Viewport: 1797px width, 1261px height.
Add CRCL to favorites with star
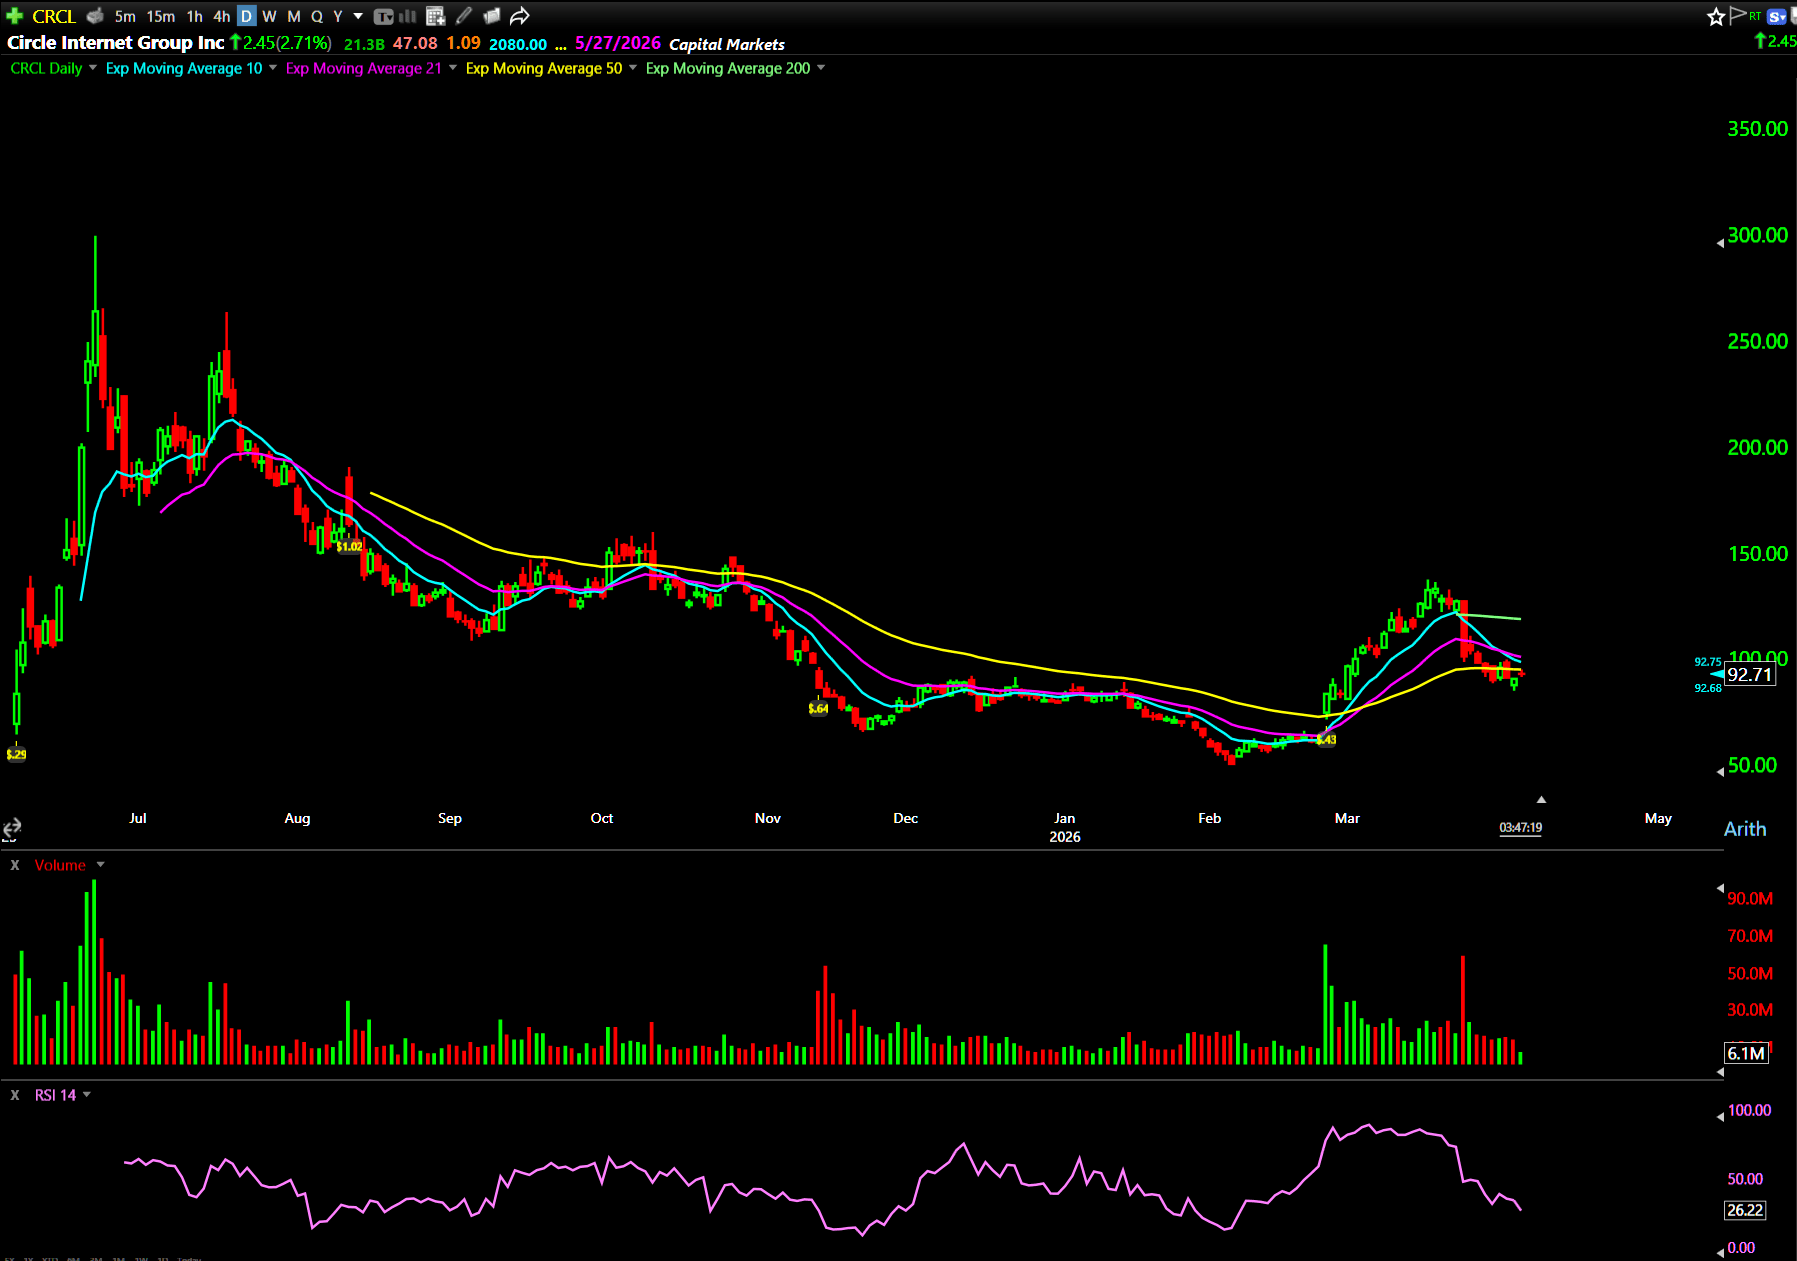[1715, 16]
